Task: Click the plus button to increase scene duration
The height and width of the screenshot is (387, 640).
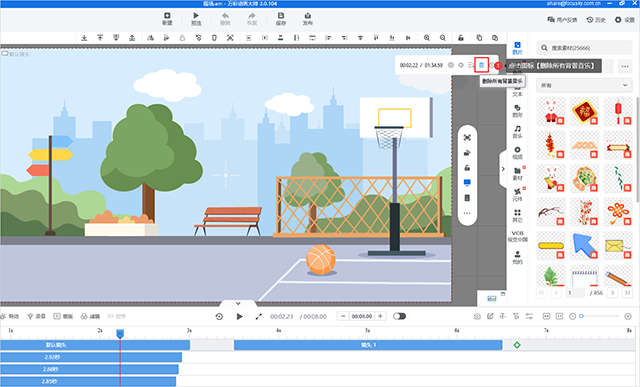Action: (x=380, y=316)
